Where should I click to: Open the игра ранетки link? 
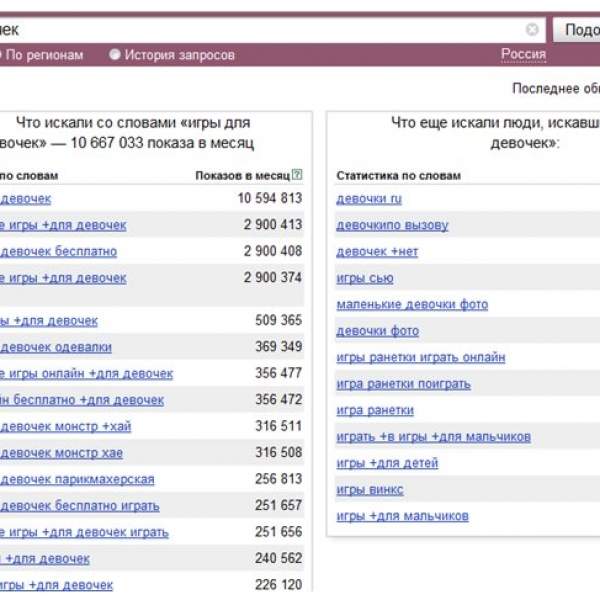[x=375, y=410]
